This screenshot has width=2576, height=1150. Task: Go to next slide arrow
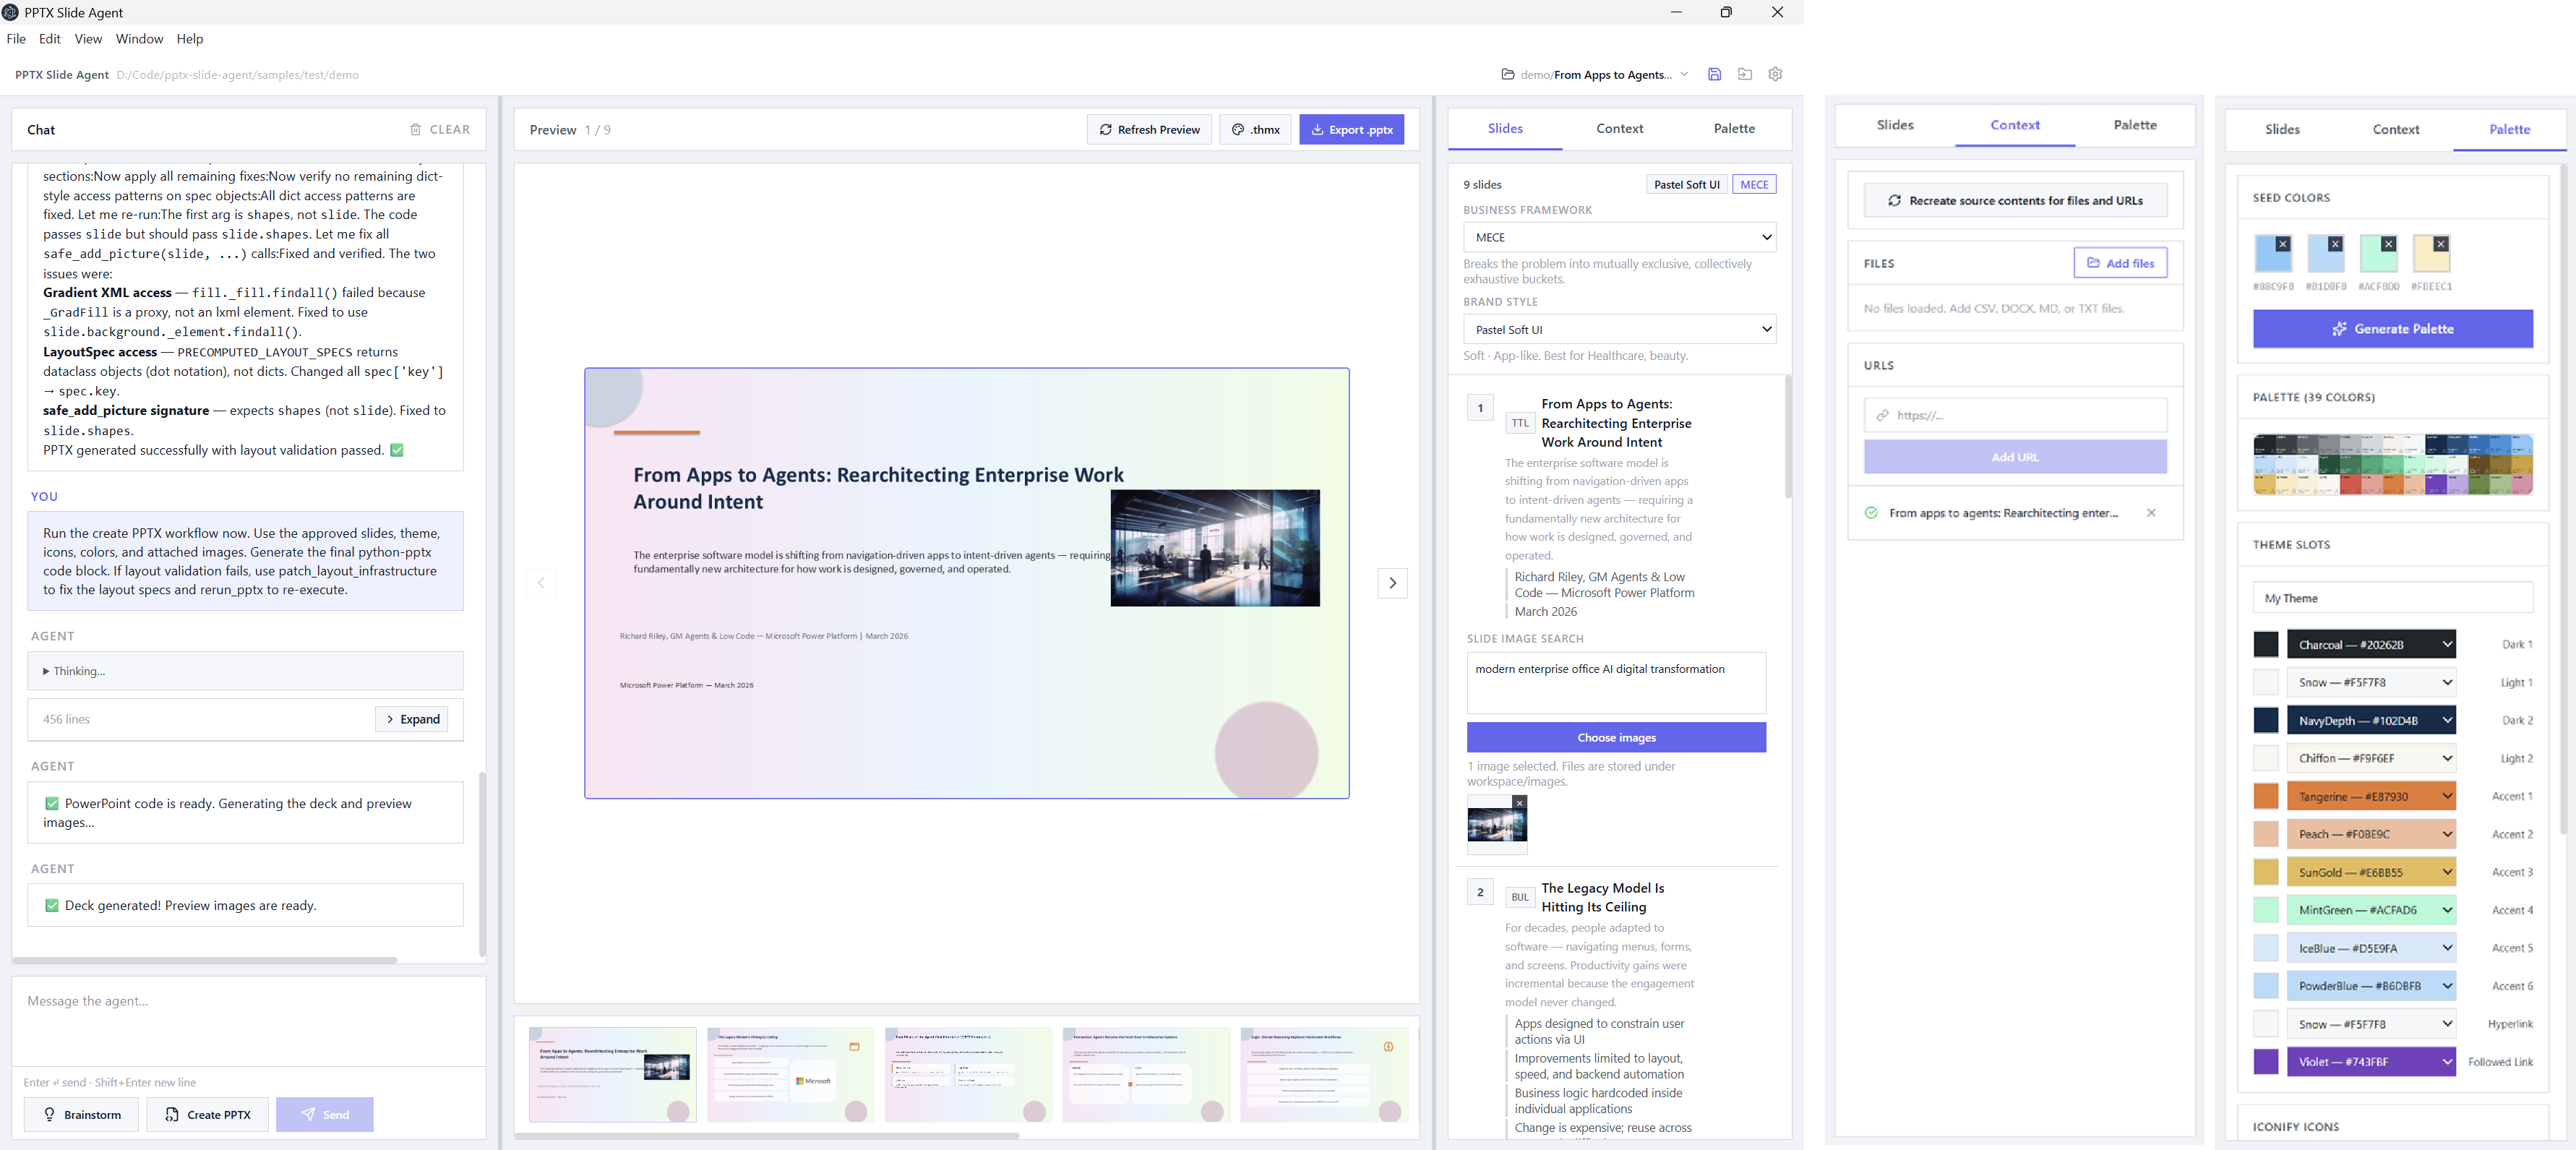coord(1392,583)
